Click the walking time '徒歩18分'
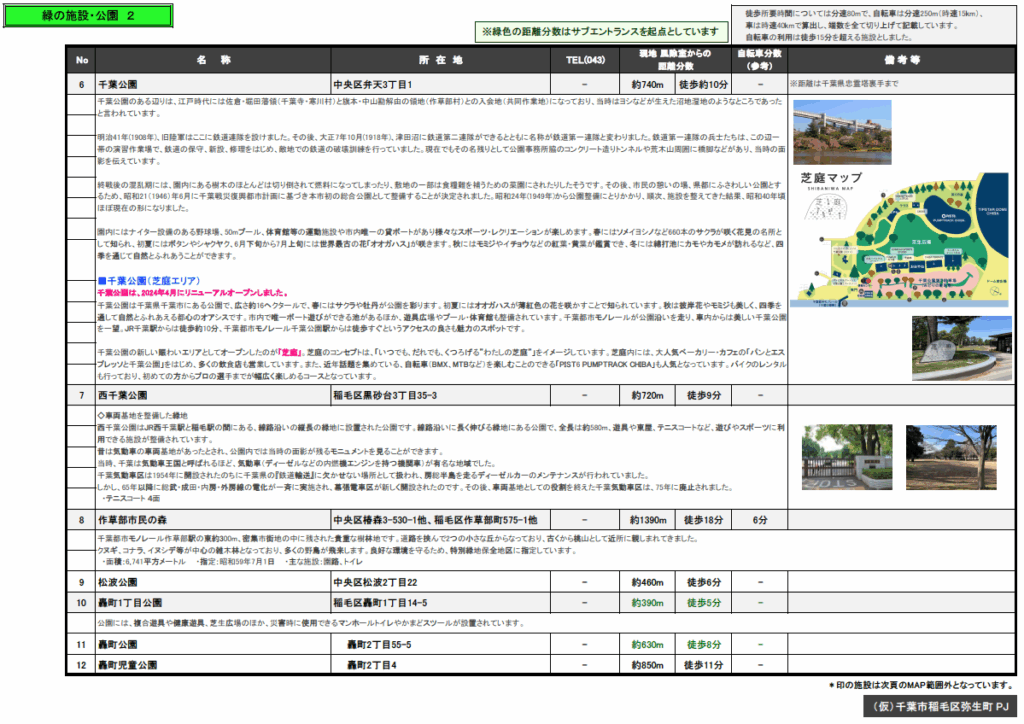 coord(703,520)
